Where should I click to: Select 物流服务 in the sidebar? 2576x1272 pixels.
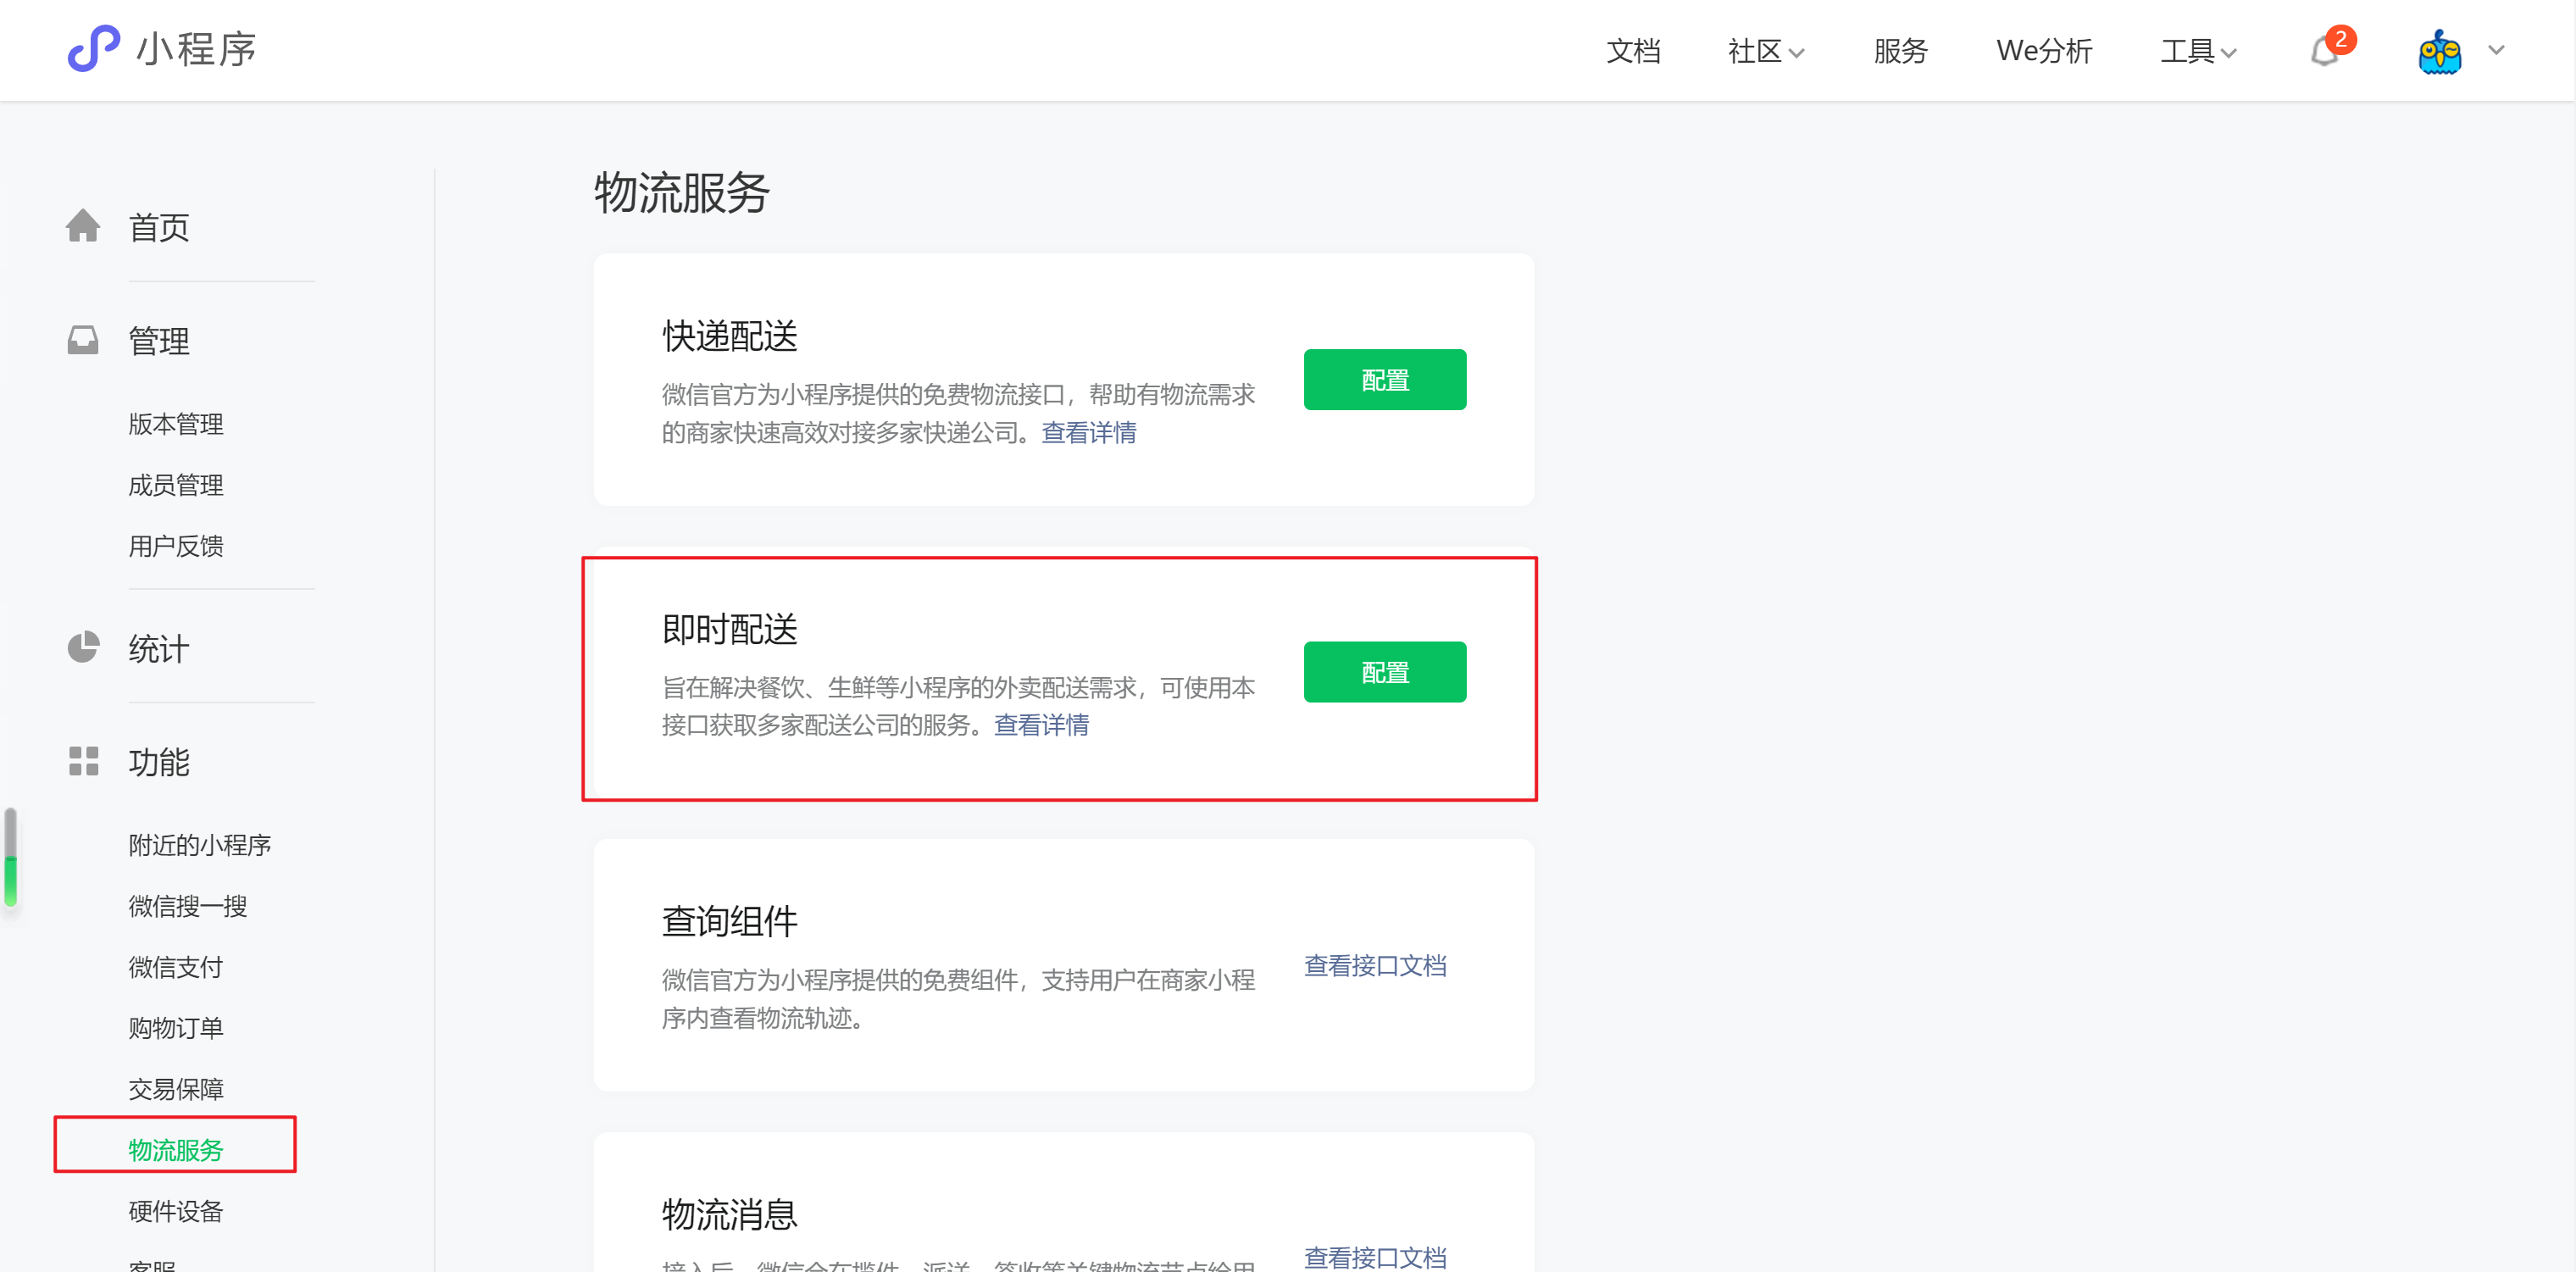[x=176, y=1149]
